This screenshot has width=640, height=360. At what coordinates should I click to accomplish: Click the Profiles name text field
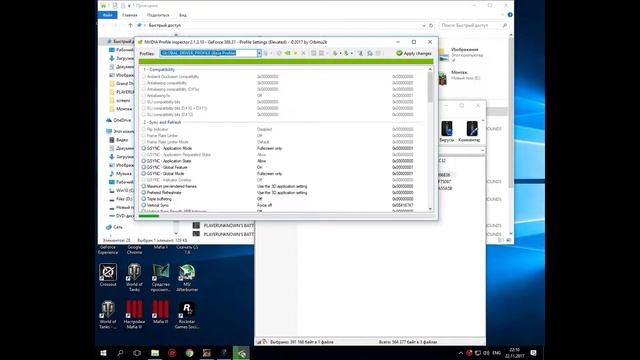tap(208, 53)
